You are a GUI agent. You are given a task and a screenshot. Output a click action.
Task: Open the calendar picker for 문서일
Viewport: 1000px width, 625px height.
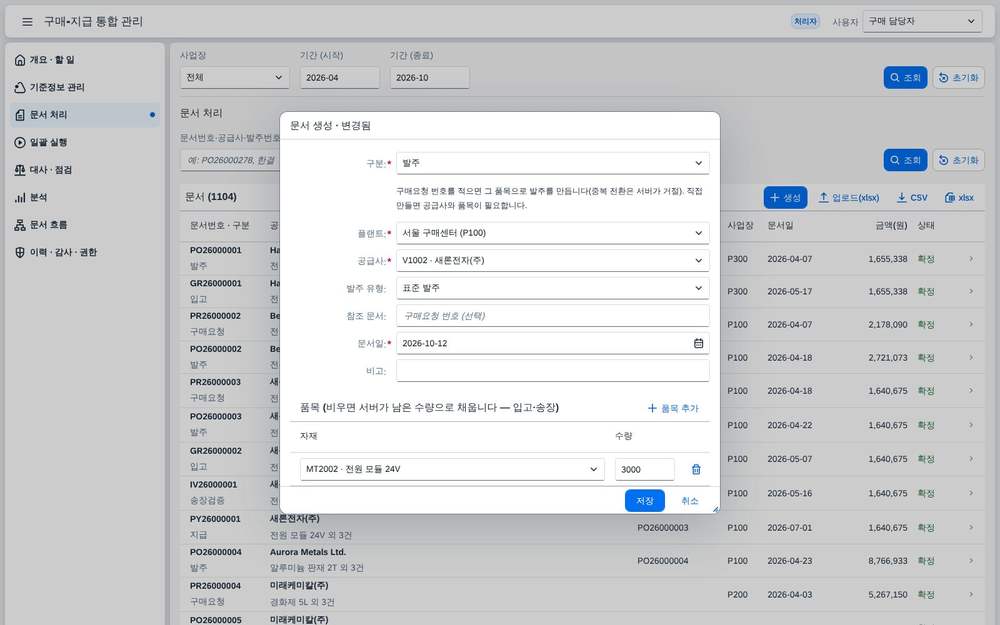(698, 343)
